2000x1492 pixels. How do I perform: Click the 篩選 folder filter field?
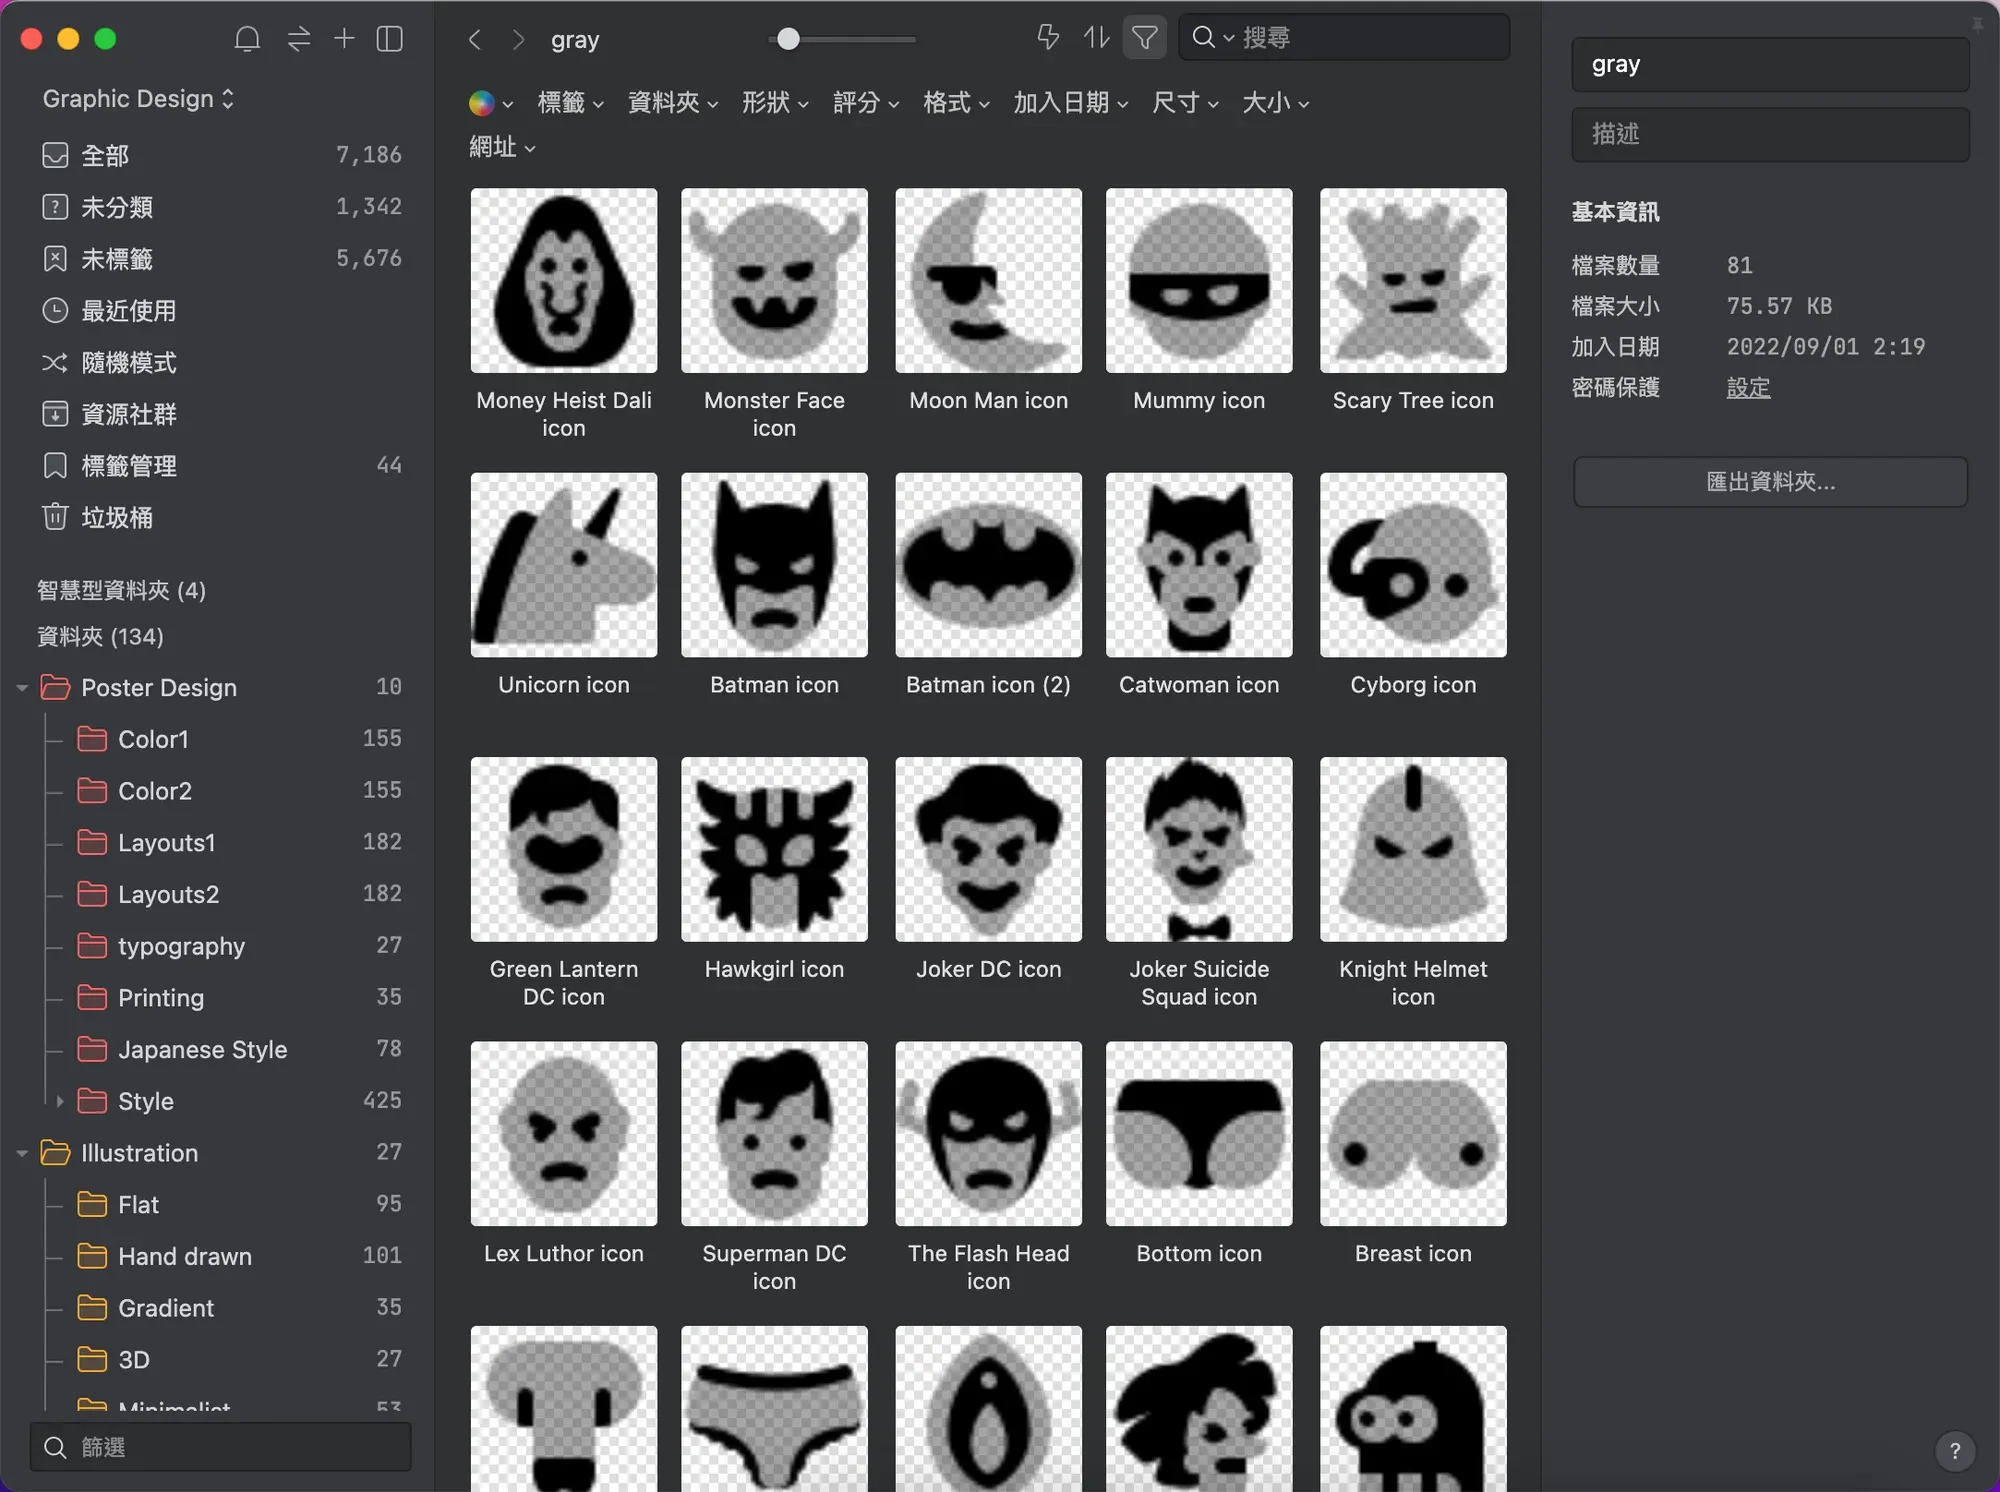coord(221,1447)
